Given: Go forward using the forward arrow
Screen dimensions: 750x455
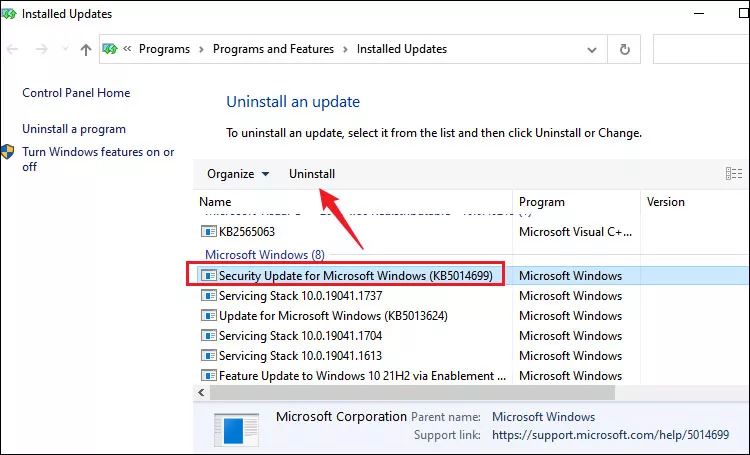Looking at the screenshot, I should point(42,49).
